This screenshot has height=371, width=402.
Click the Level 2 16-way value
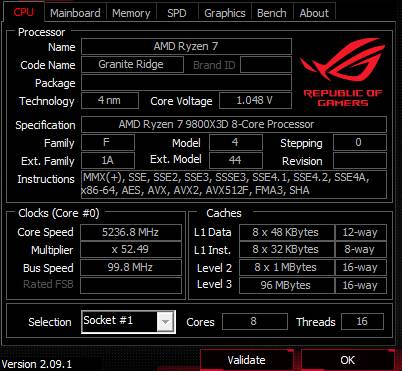point(361,268)
